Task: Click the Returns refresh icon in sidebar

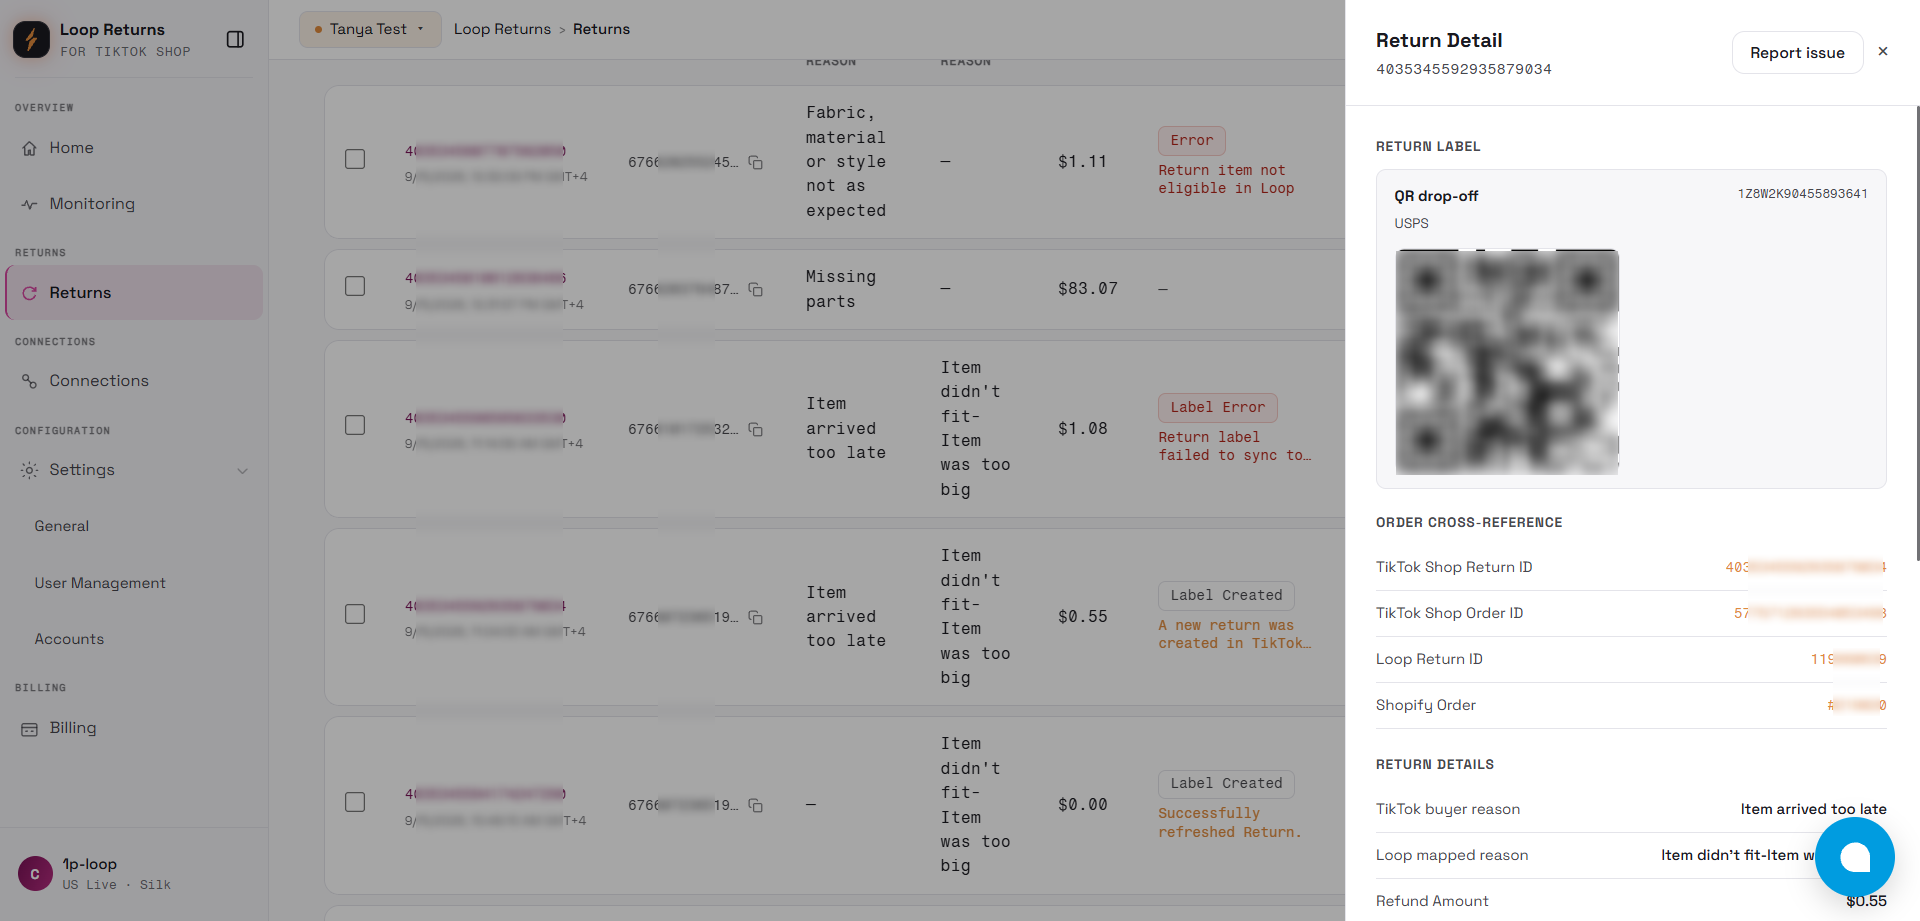Action: (29, 293)
